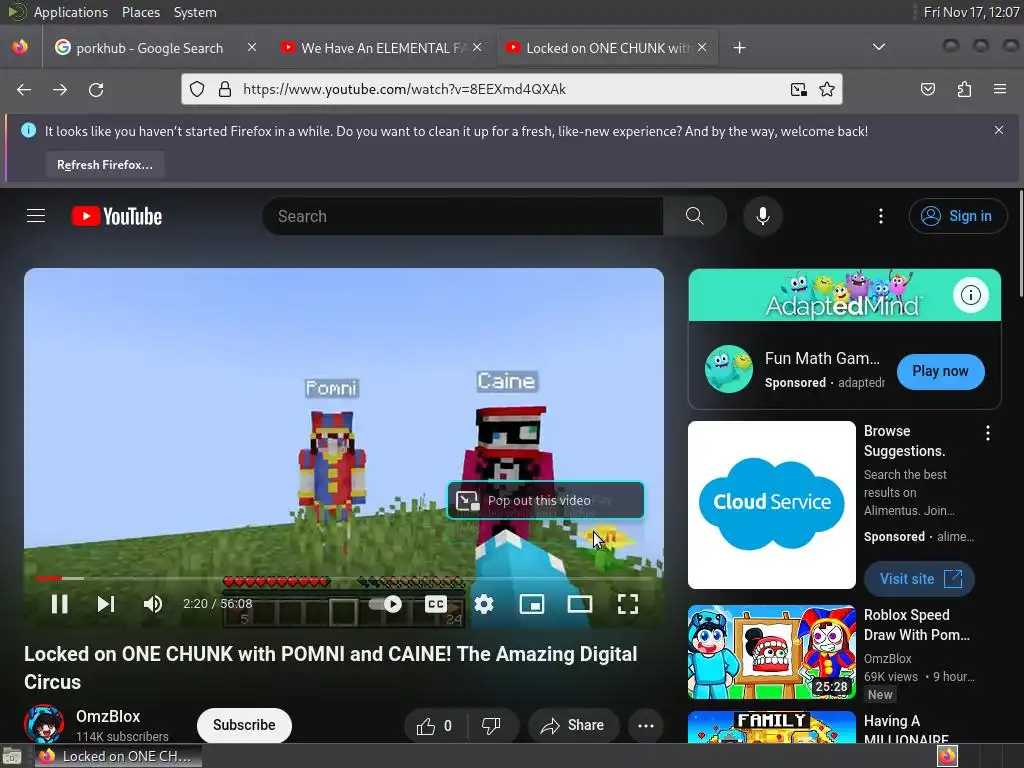
Task: Open Roblox Speed Draw video thumbnail
Action: [772, 652]
